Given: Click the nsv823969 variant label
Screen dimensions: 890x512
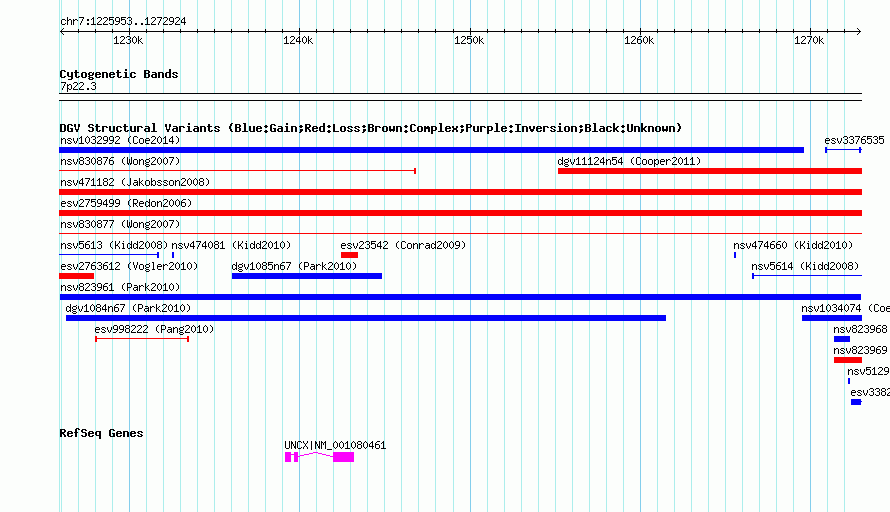Looking at the screenshot, I should pos(860,350).
